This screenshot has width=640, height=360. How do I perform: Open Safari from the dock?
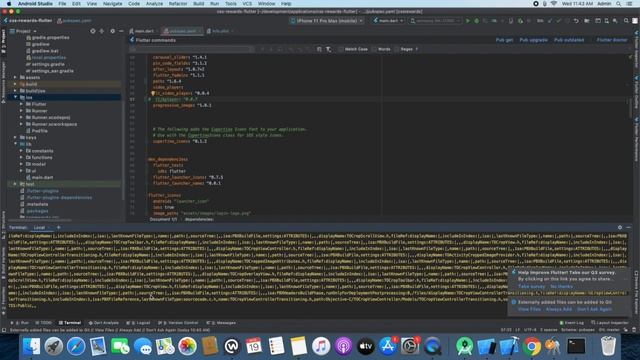point(76,346)
